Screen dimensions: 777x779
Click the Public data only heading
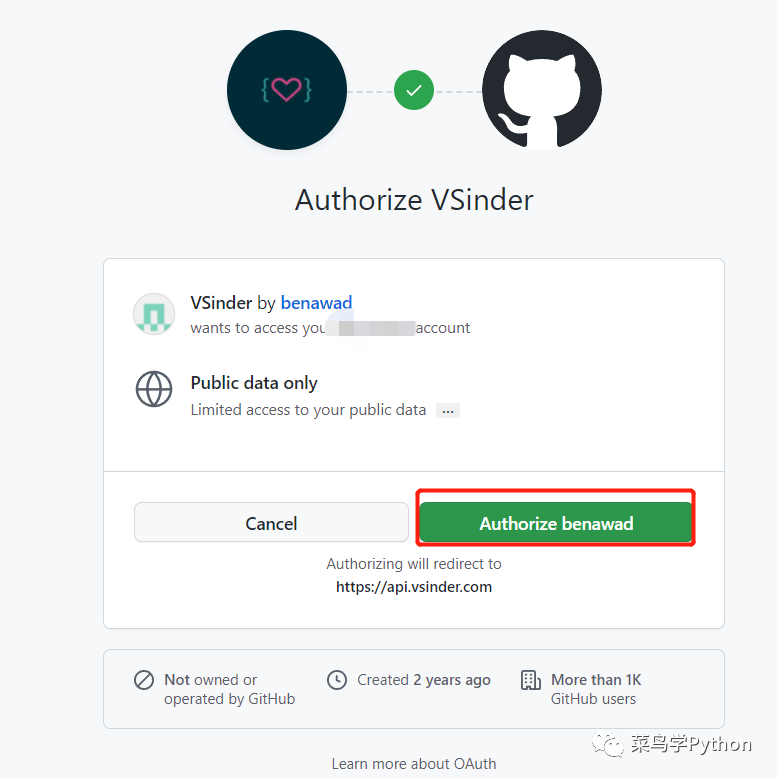[x=254, y=383]
